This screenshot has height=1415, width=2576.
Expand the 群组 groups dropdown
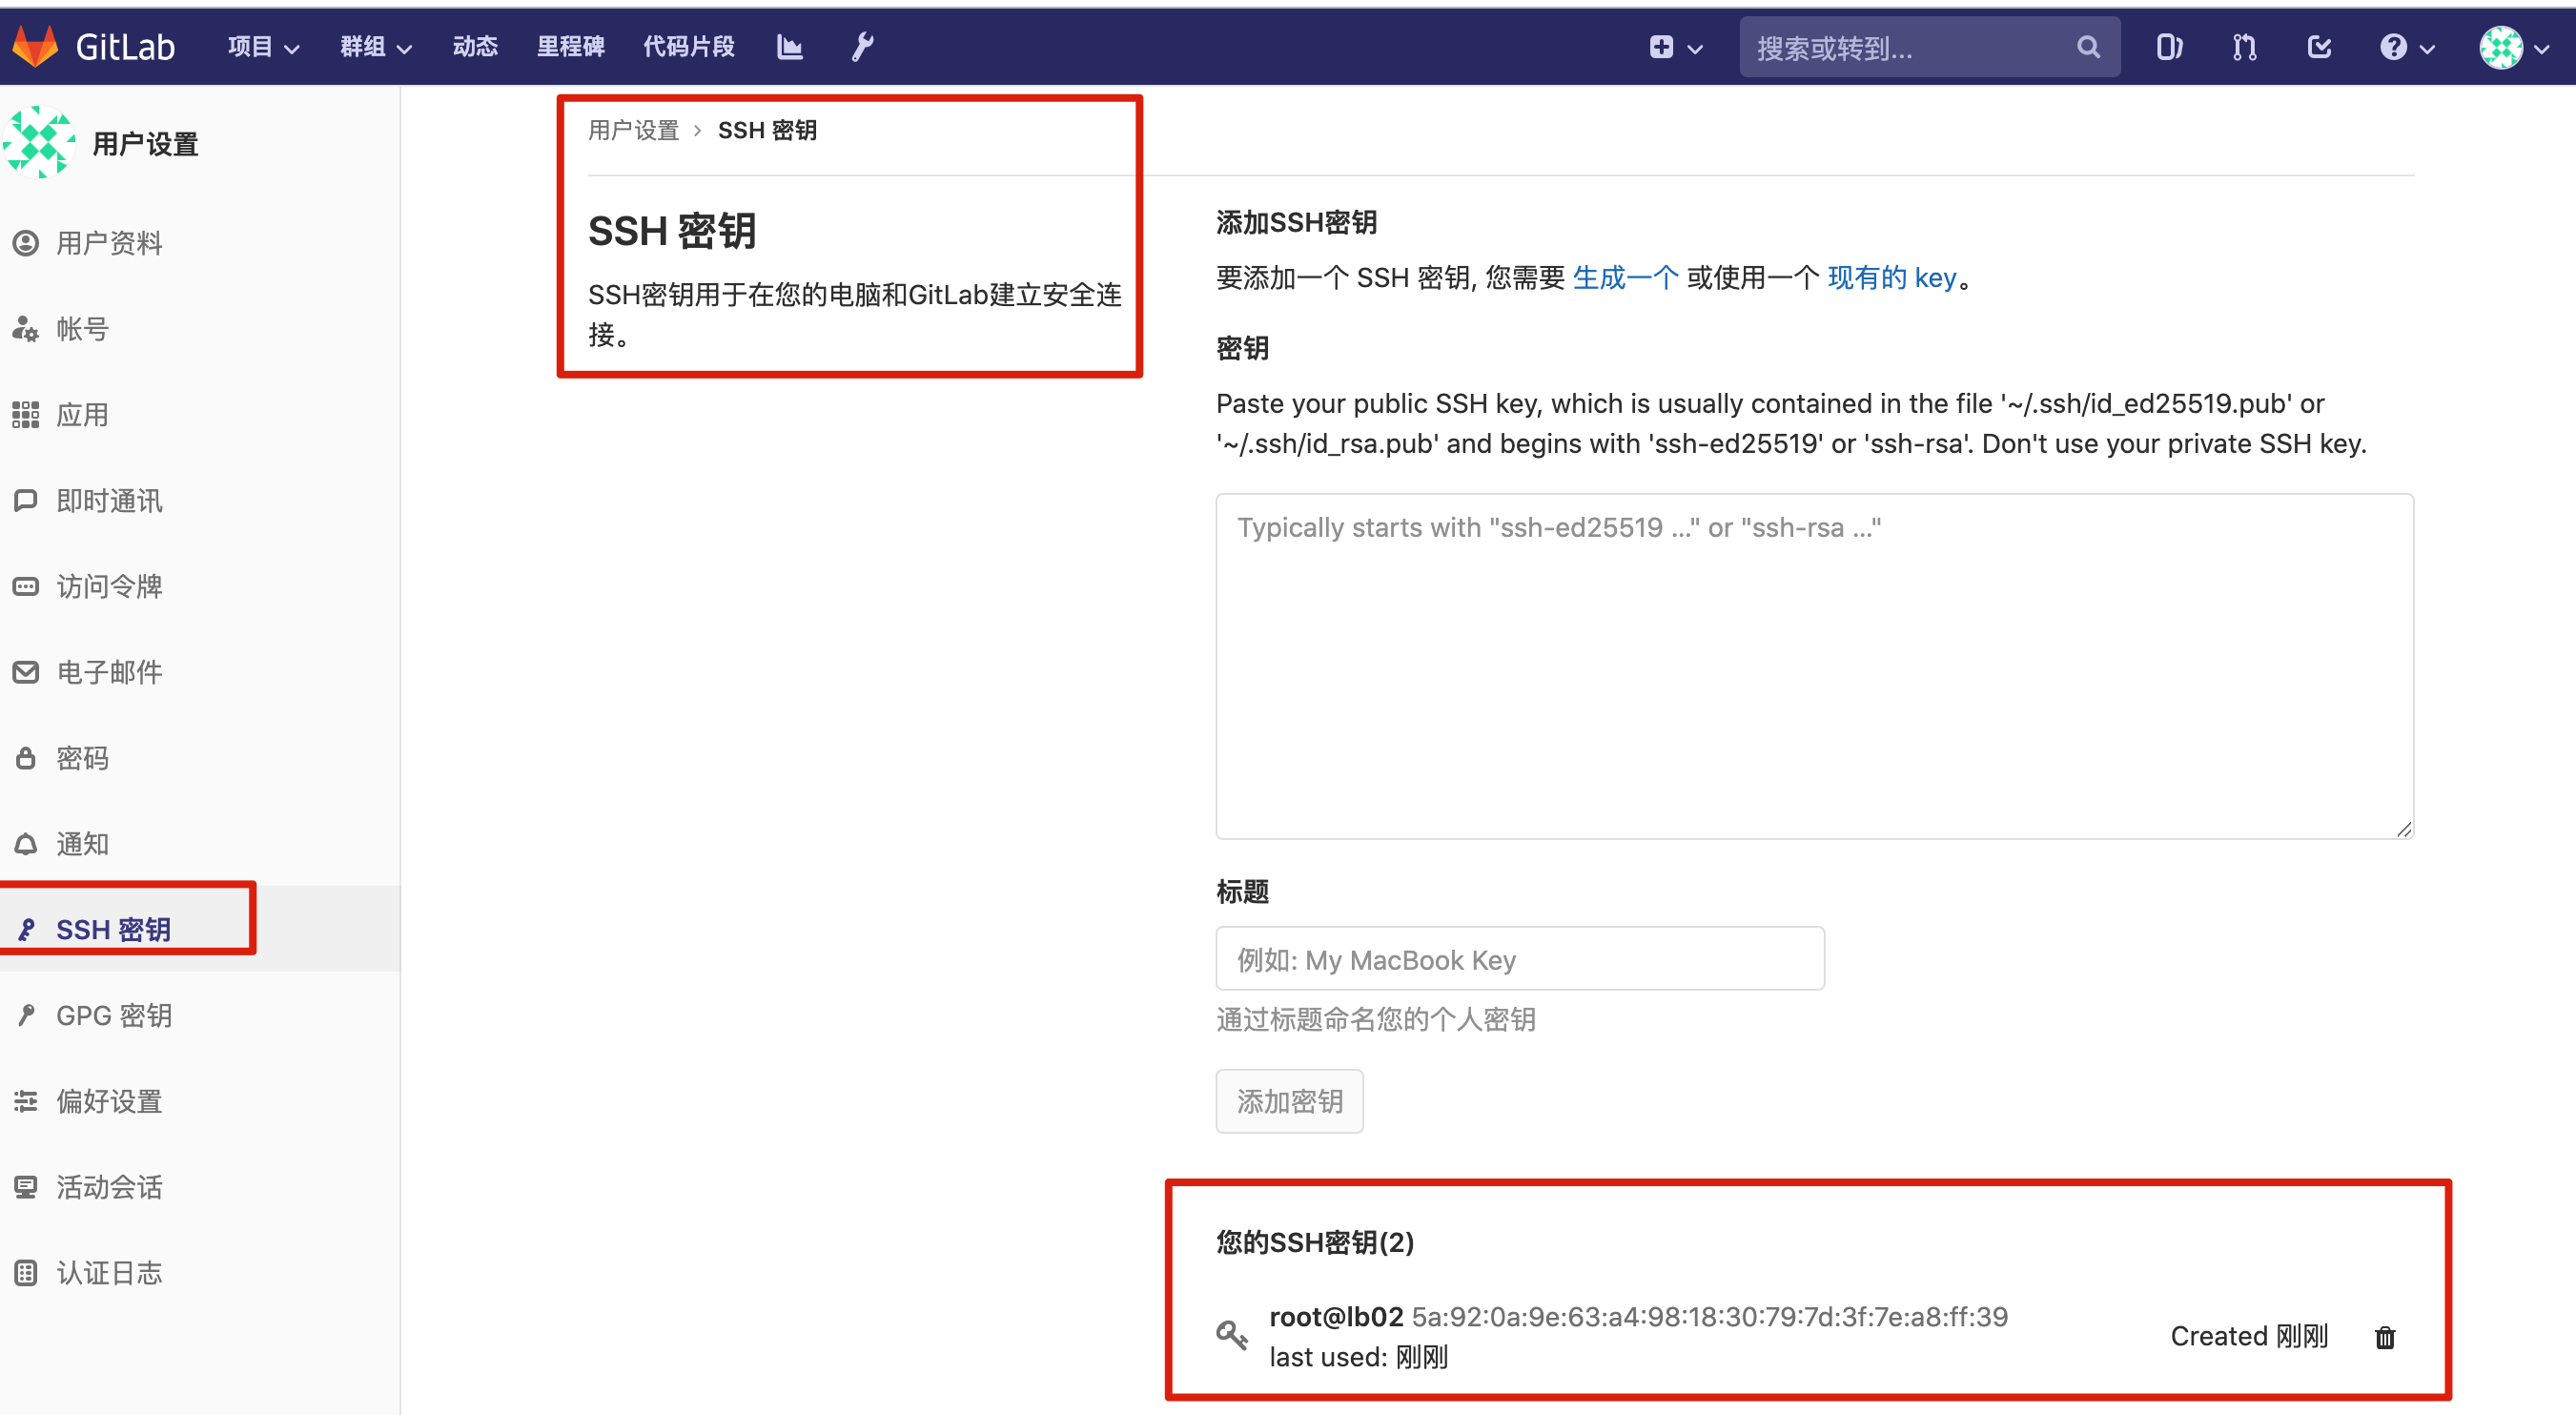376,46
